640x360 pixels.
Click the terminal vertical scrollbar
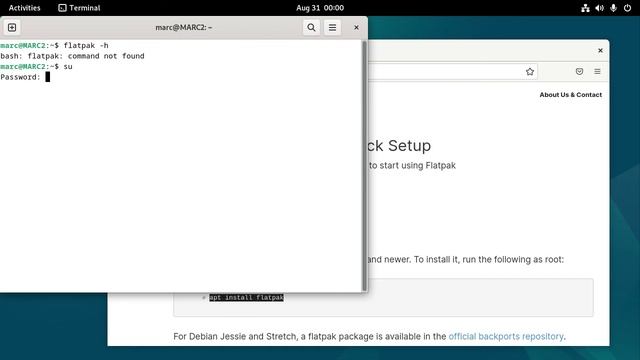364,165
